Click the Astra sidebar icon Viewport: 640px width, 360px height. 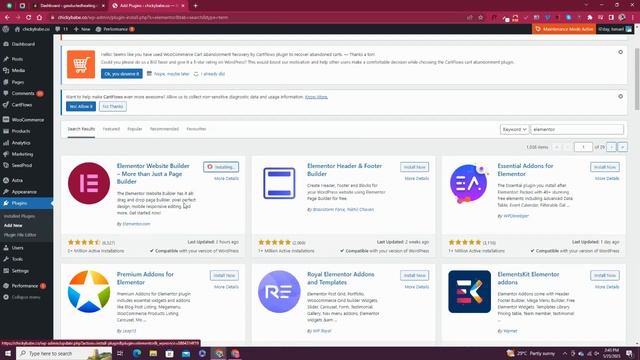(6, 180)
